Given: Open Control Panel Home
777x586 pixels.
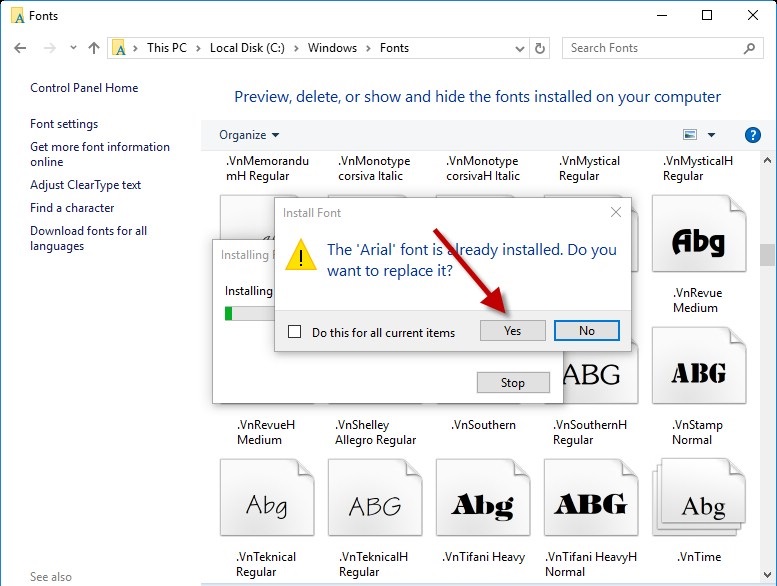Looking at the screenshot, I should tap(84, 88).
